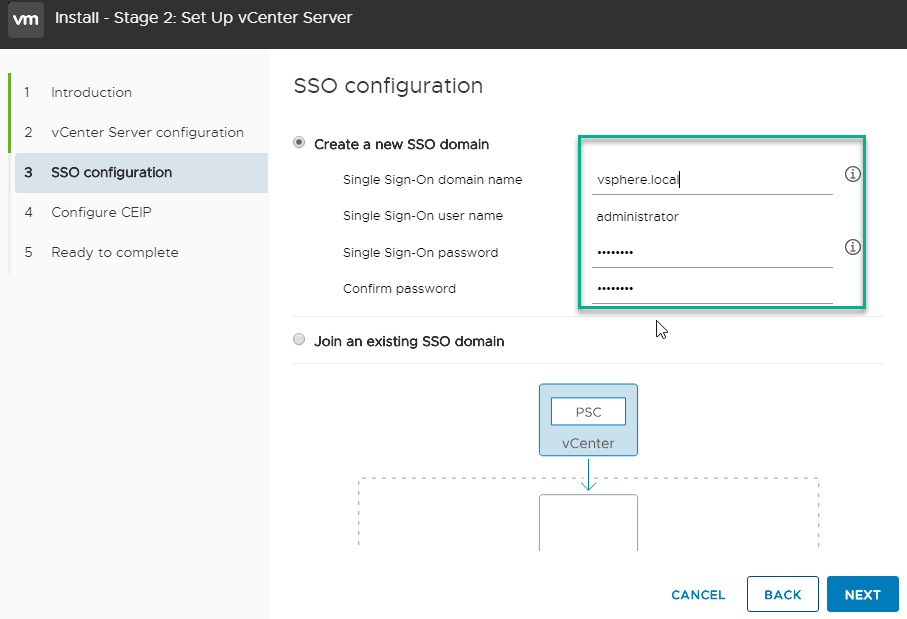The image size is (907, 619).
Task: Go to Introduction step
Action: tap(91, 92)
